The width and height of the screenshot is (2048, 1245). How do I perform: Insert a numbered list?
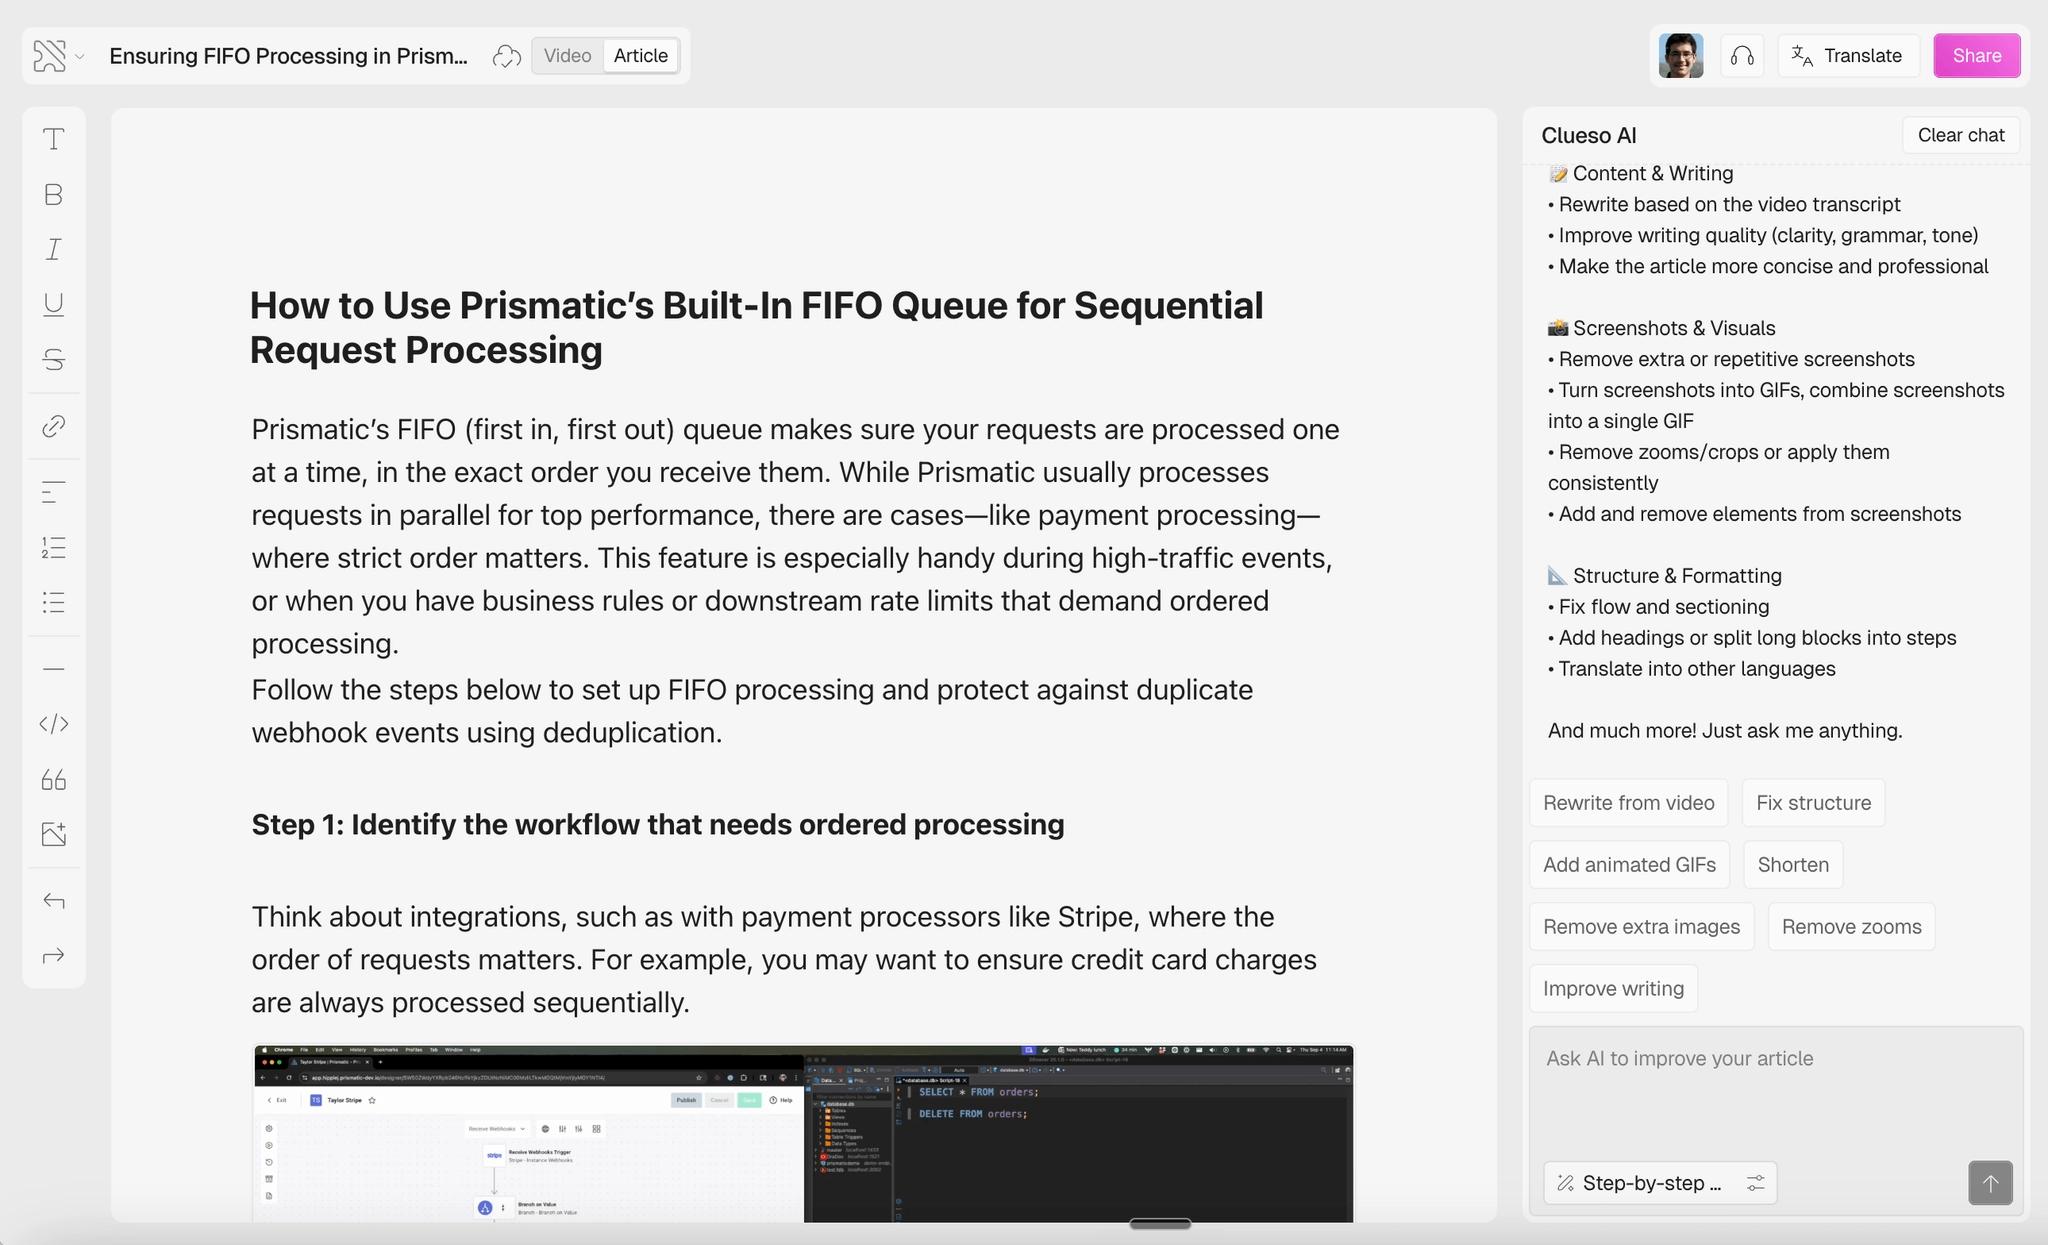coord(54,547)
